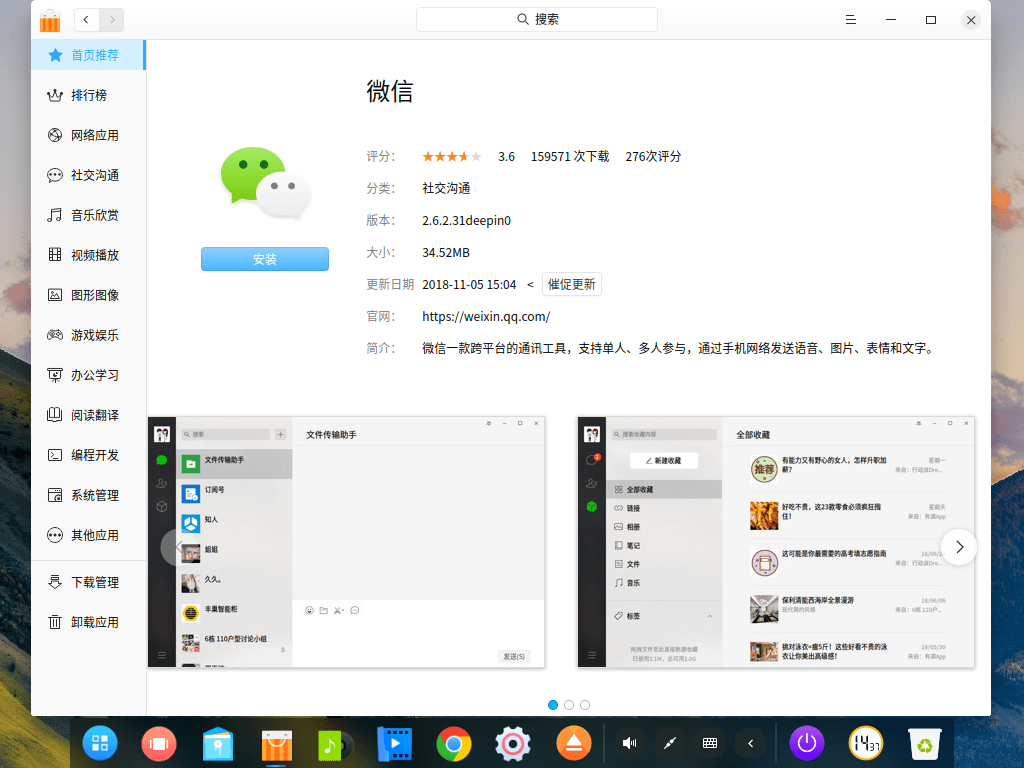Open the 全部收藏 screenshot thumbnail
1024x768 pixels.
[776, 542]
